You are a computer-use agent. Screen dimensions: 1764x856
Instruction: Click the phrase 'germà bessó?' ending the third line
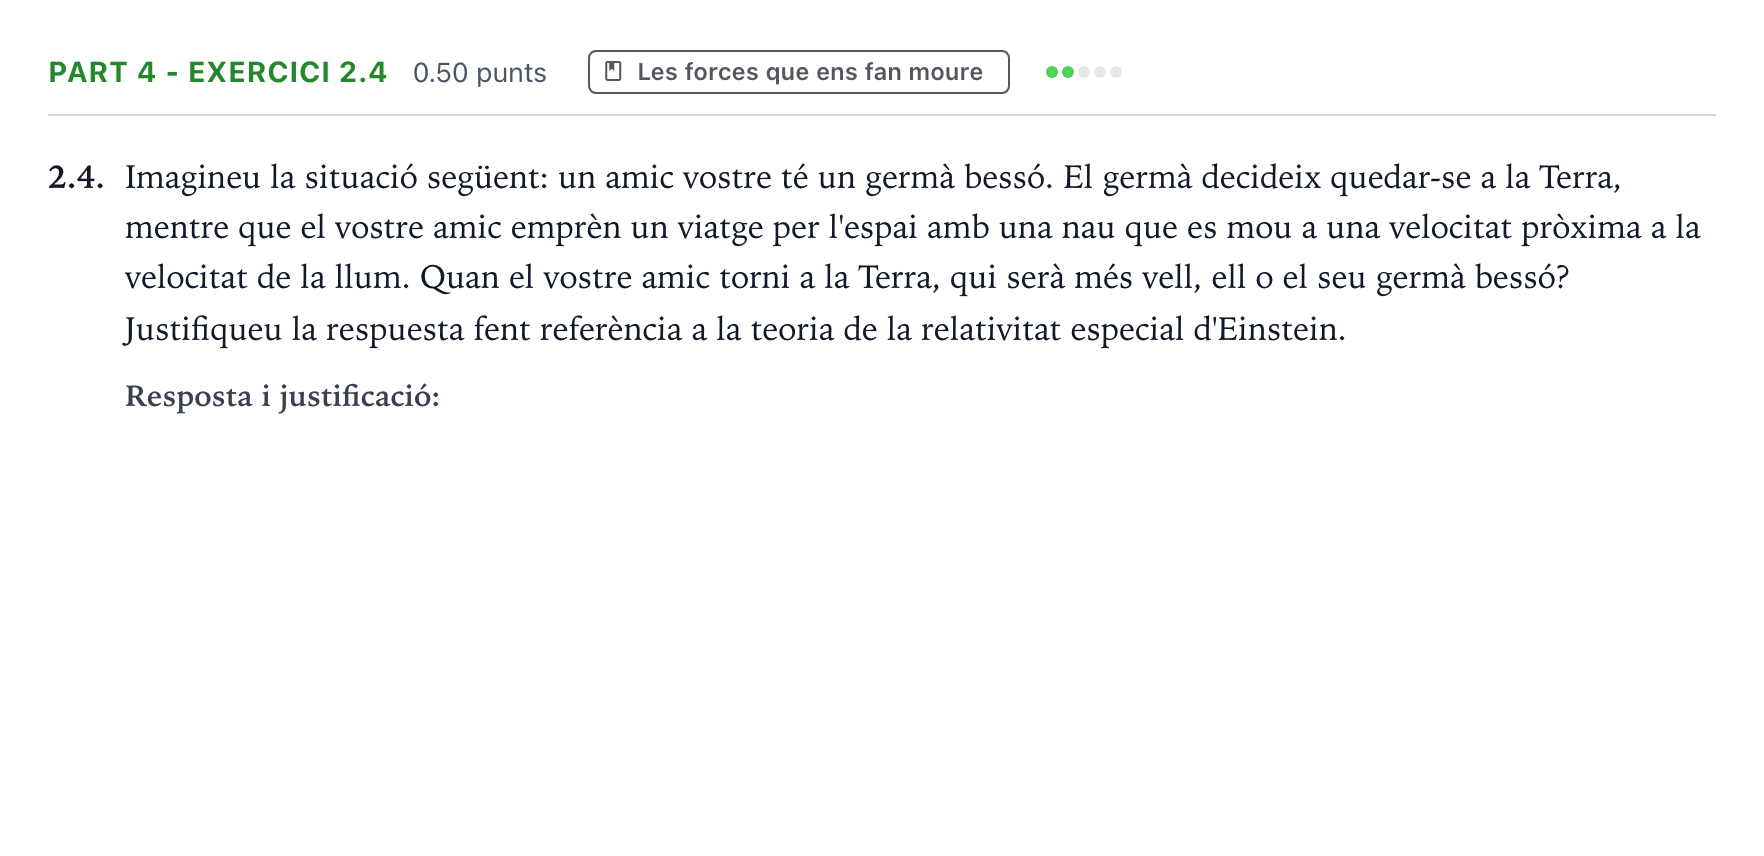[x=1472, y=278]
